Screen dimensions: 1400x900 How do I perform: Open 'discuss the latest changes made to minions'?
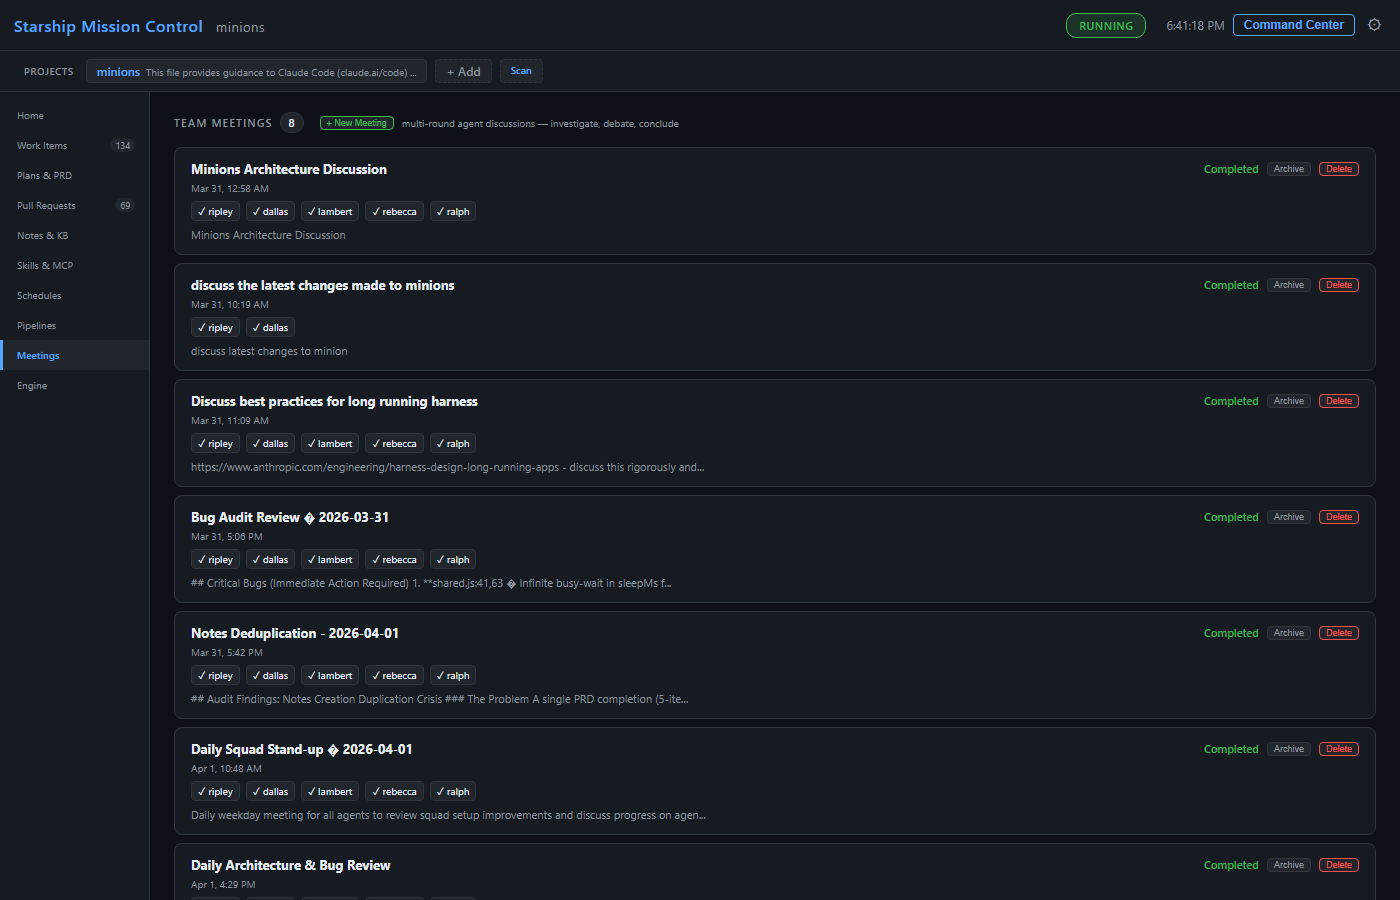[322, 286]
